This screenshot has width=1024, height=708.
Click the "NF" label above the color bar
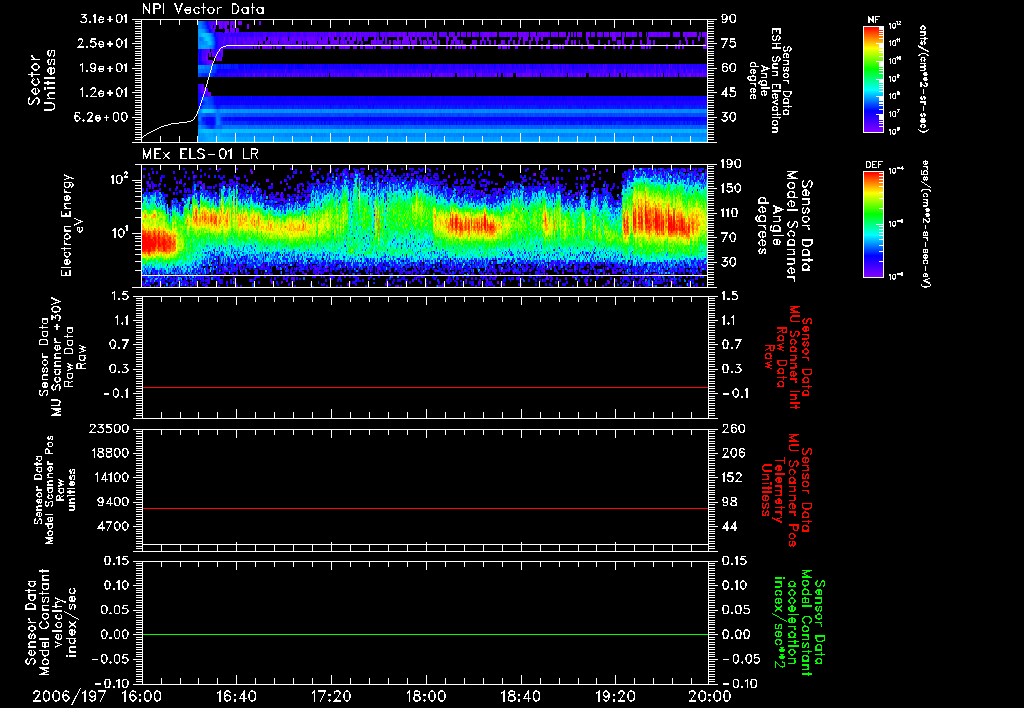coord(874,20)
